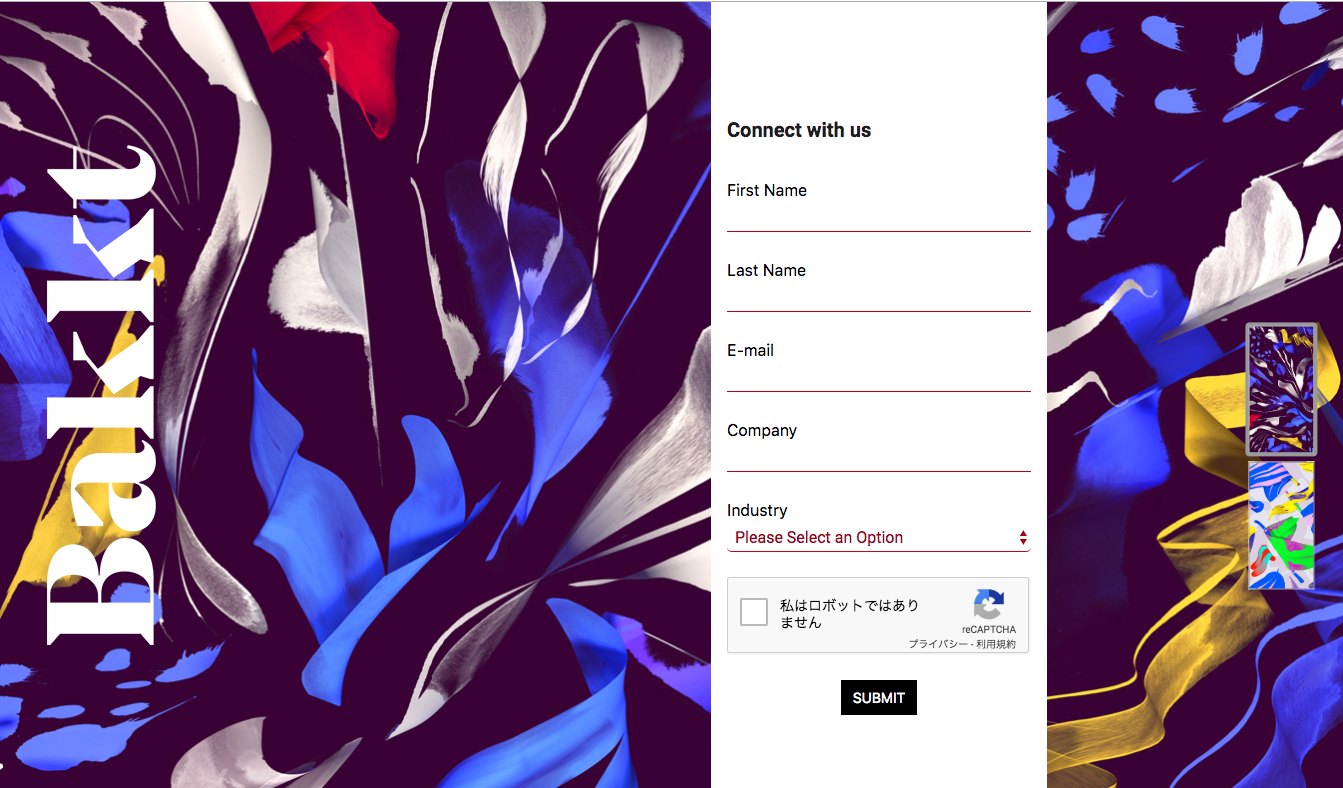Image resolution: width=1343 pixels, height=788 pixels.
Task: Open the Industry "Please Select an Option" dropdown
Action: coord(878,538)
